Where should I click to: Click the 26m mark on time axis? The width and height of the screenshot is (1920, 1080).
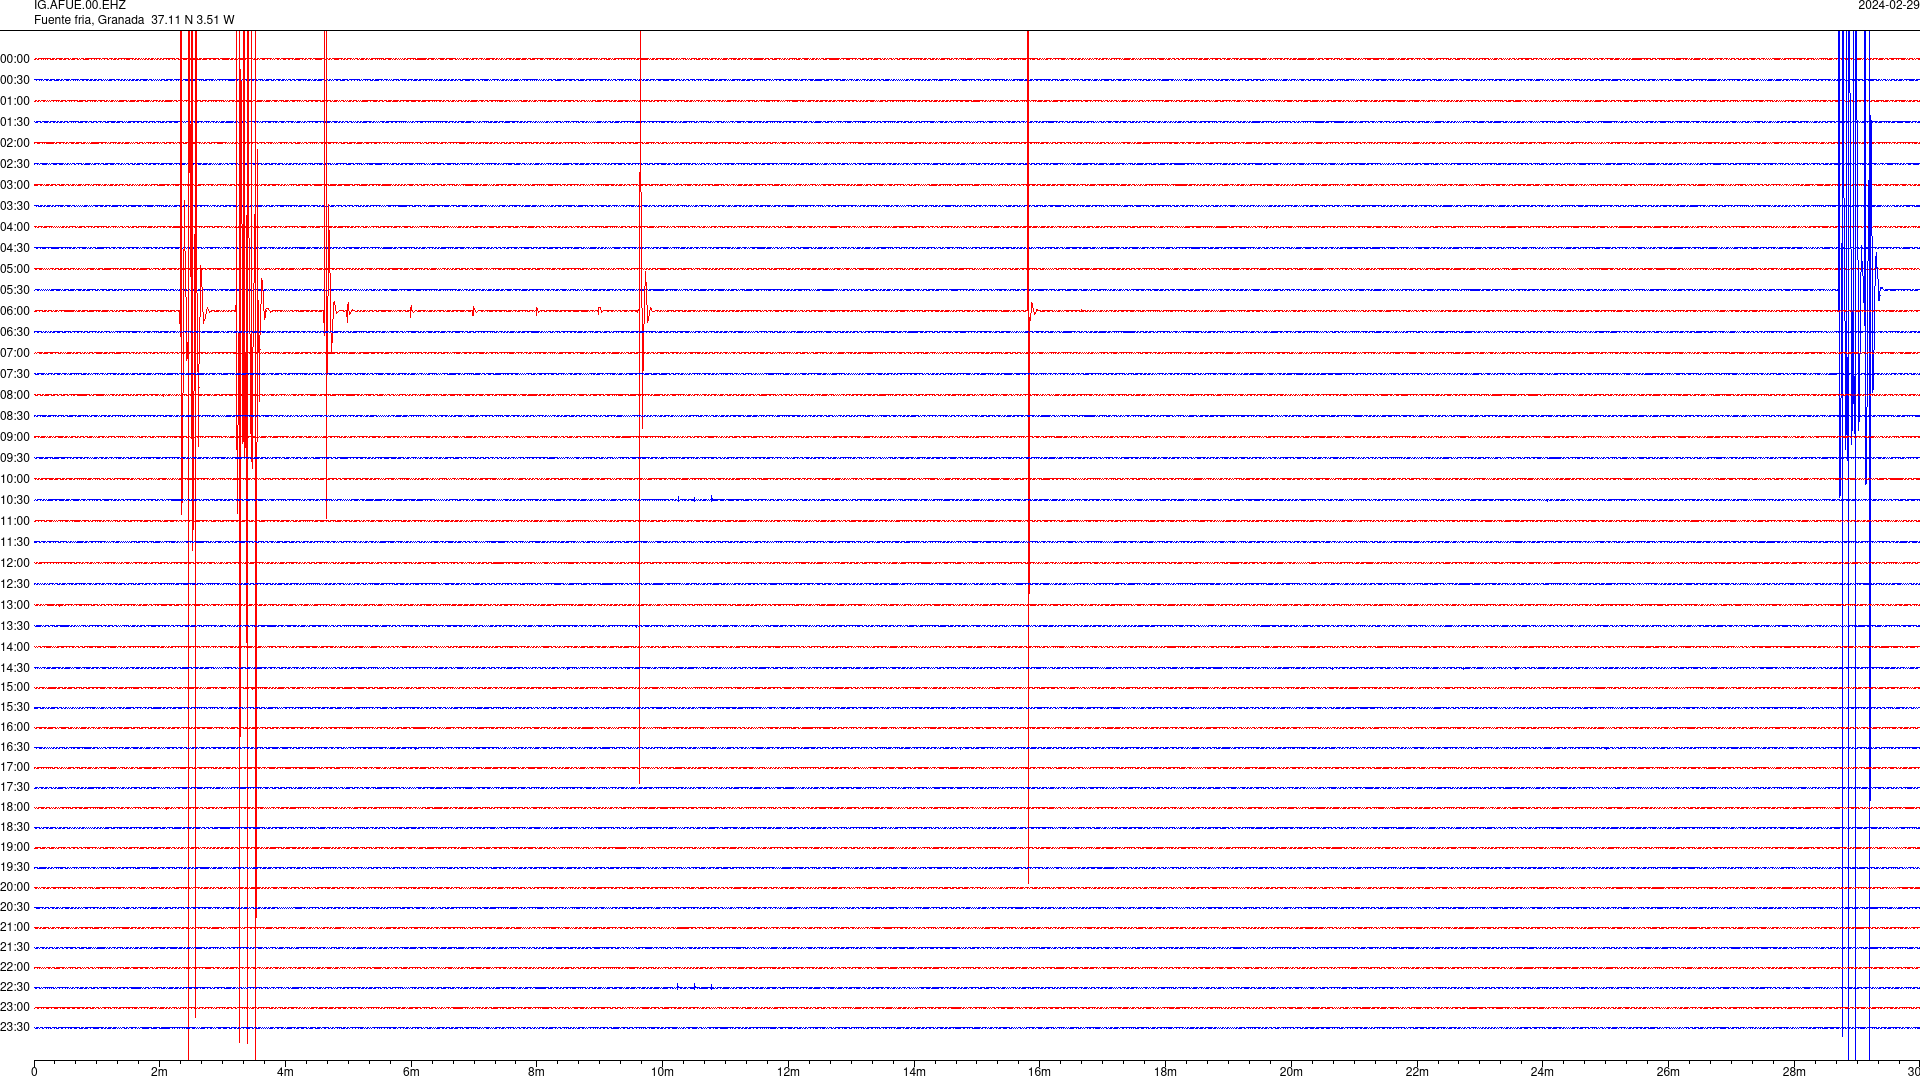[x=1668, y=1072]
